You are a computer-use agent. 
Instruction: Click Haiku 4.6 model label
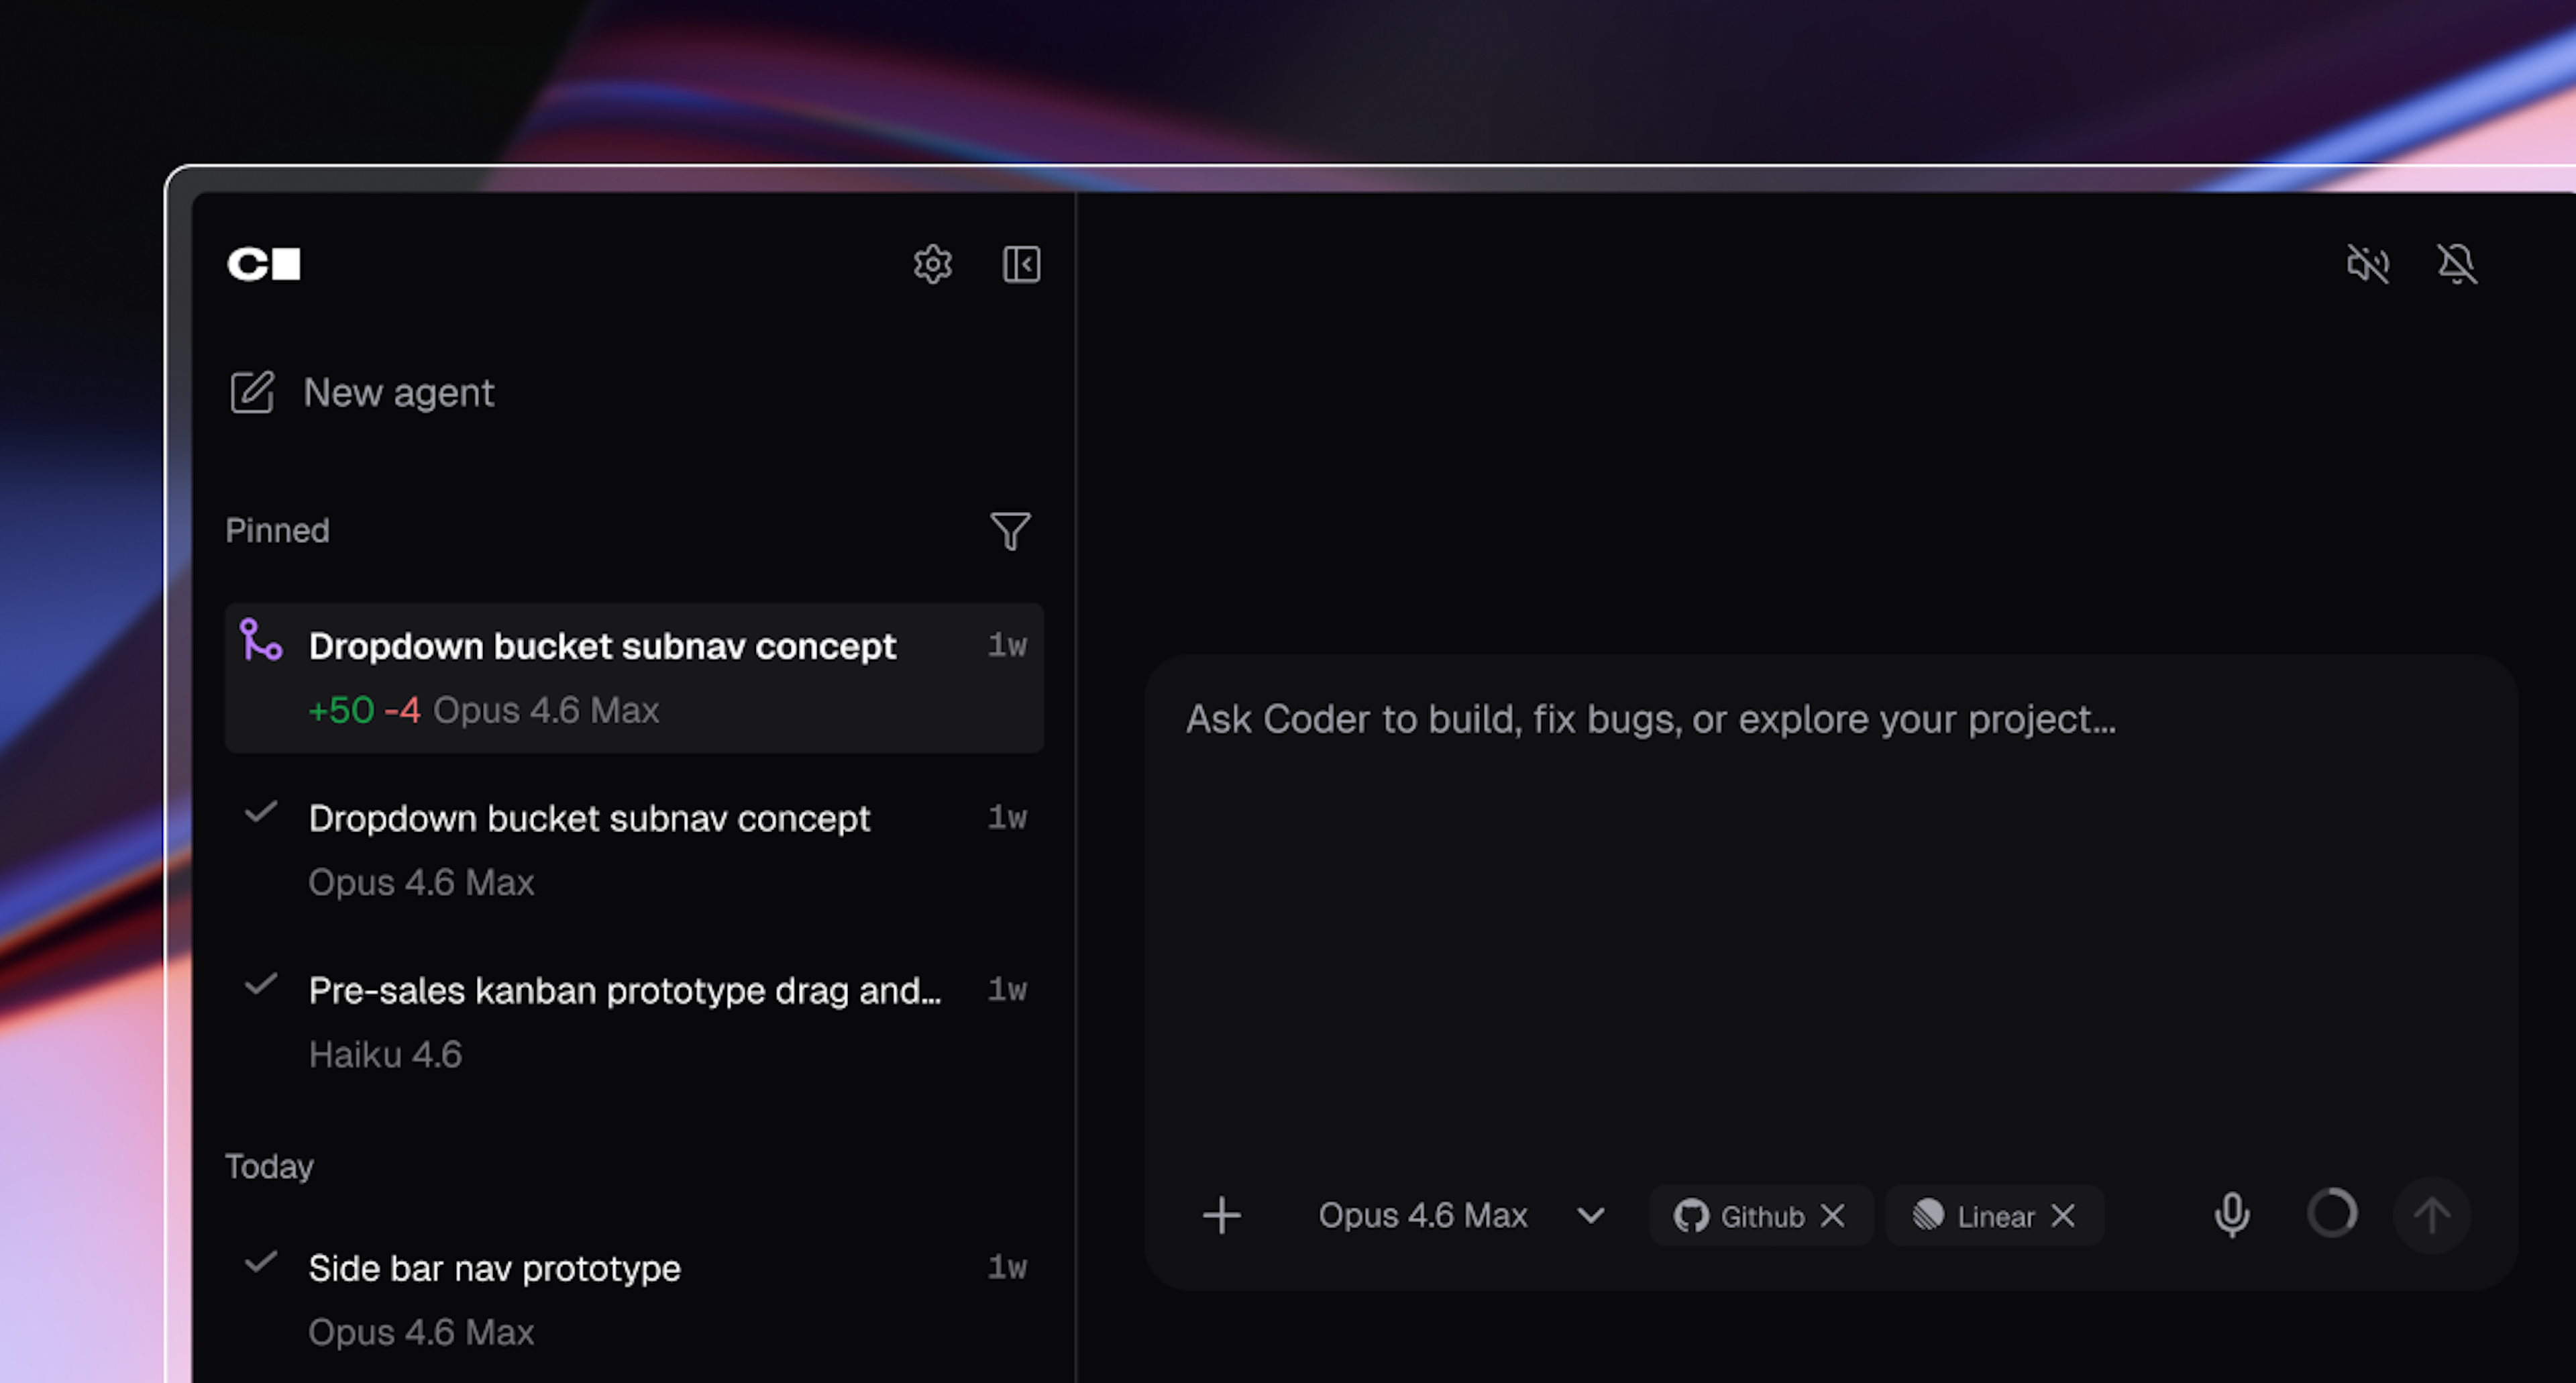[385, 1054]
